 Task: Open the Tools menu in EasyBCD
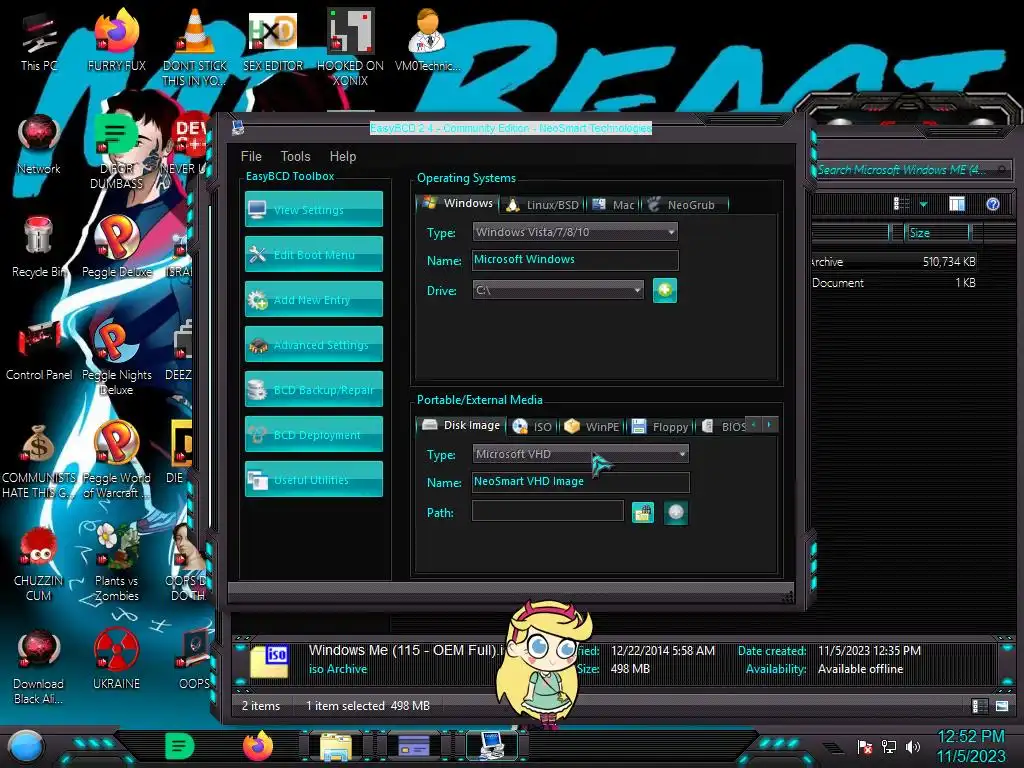[295, 156]
